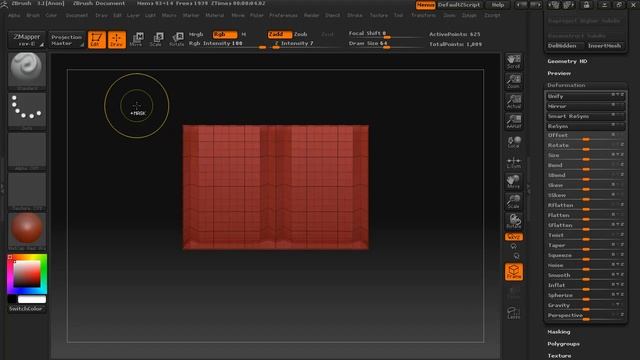Click the Local symmetry icon
This screenshot has width=640, height=360.
(x=513, y=142)
